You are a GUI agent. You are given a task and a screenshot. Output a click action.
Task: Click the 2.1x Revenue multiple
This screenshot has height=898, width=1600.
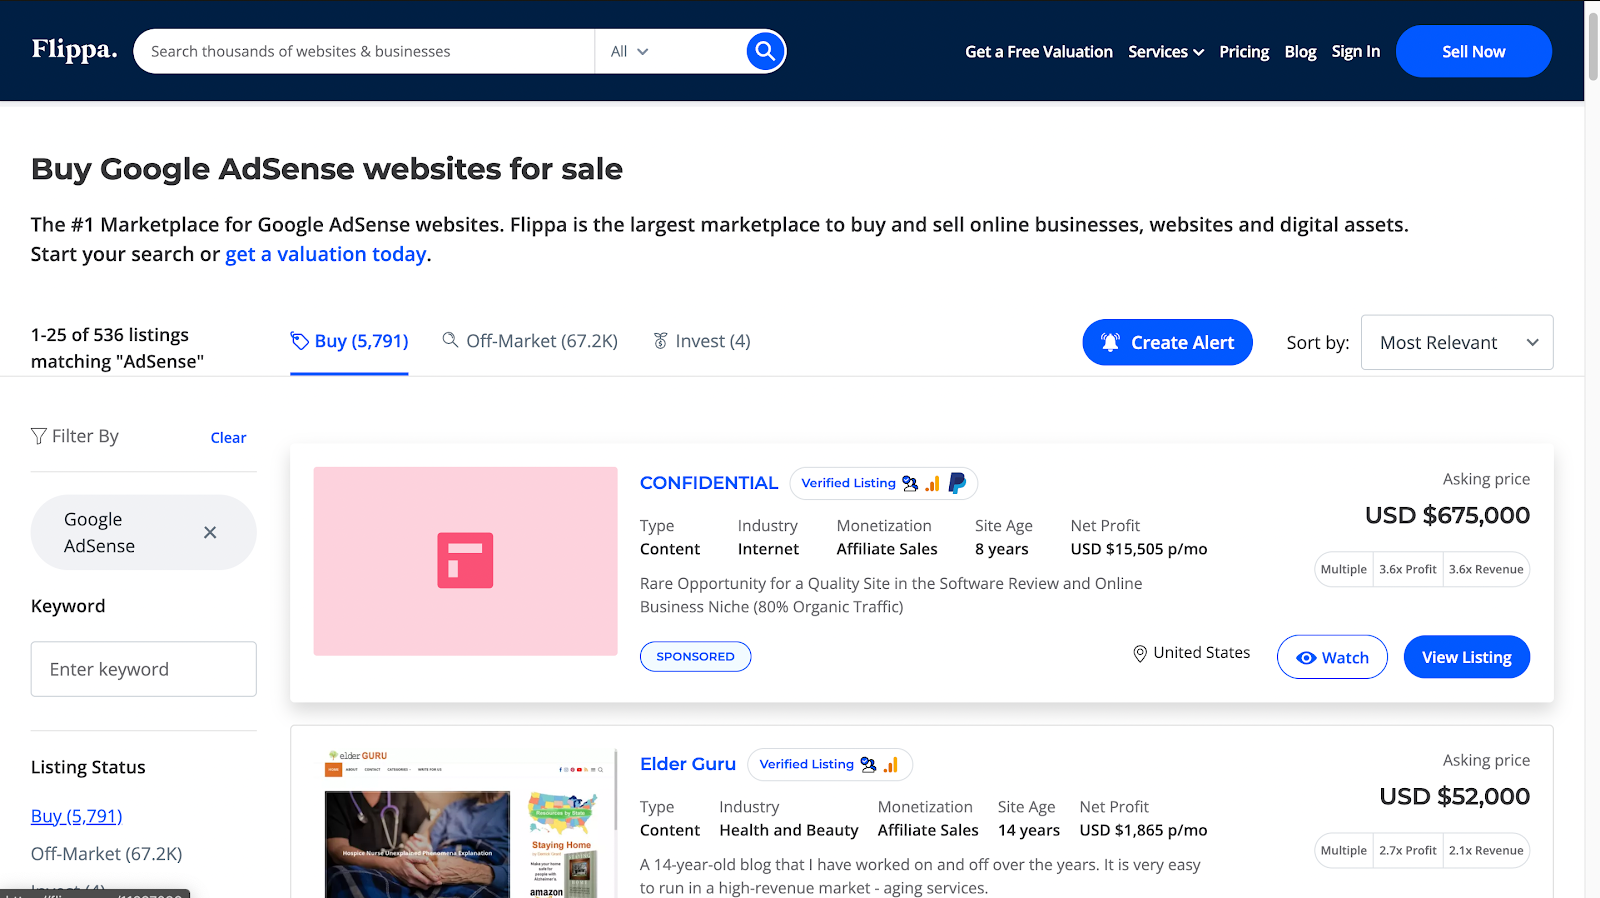tap(1486, 850)
